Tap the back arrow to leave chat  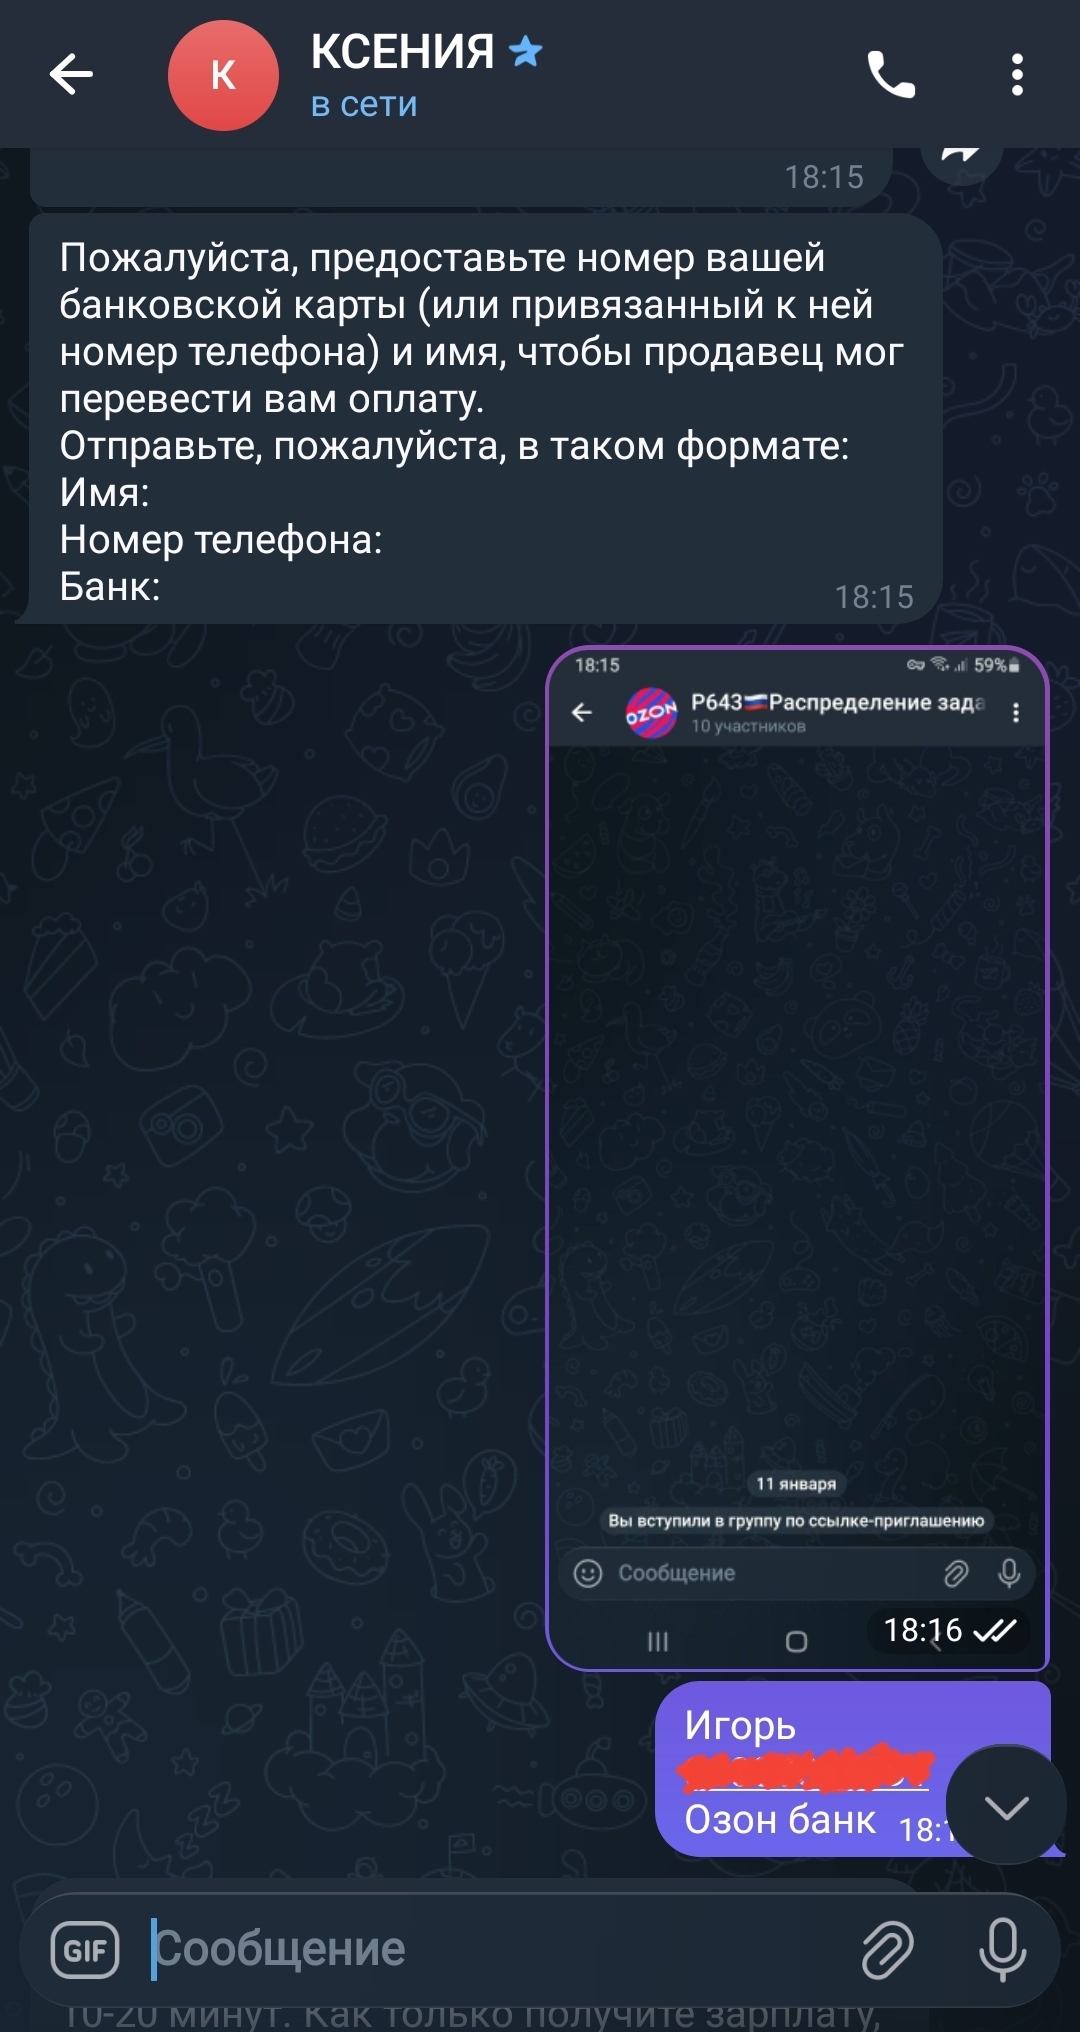coord(71,74)
